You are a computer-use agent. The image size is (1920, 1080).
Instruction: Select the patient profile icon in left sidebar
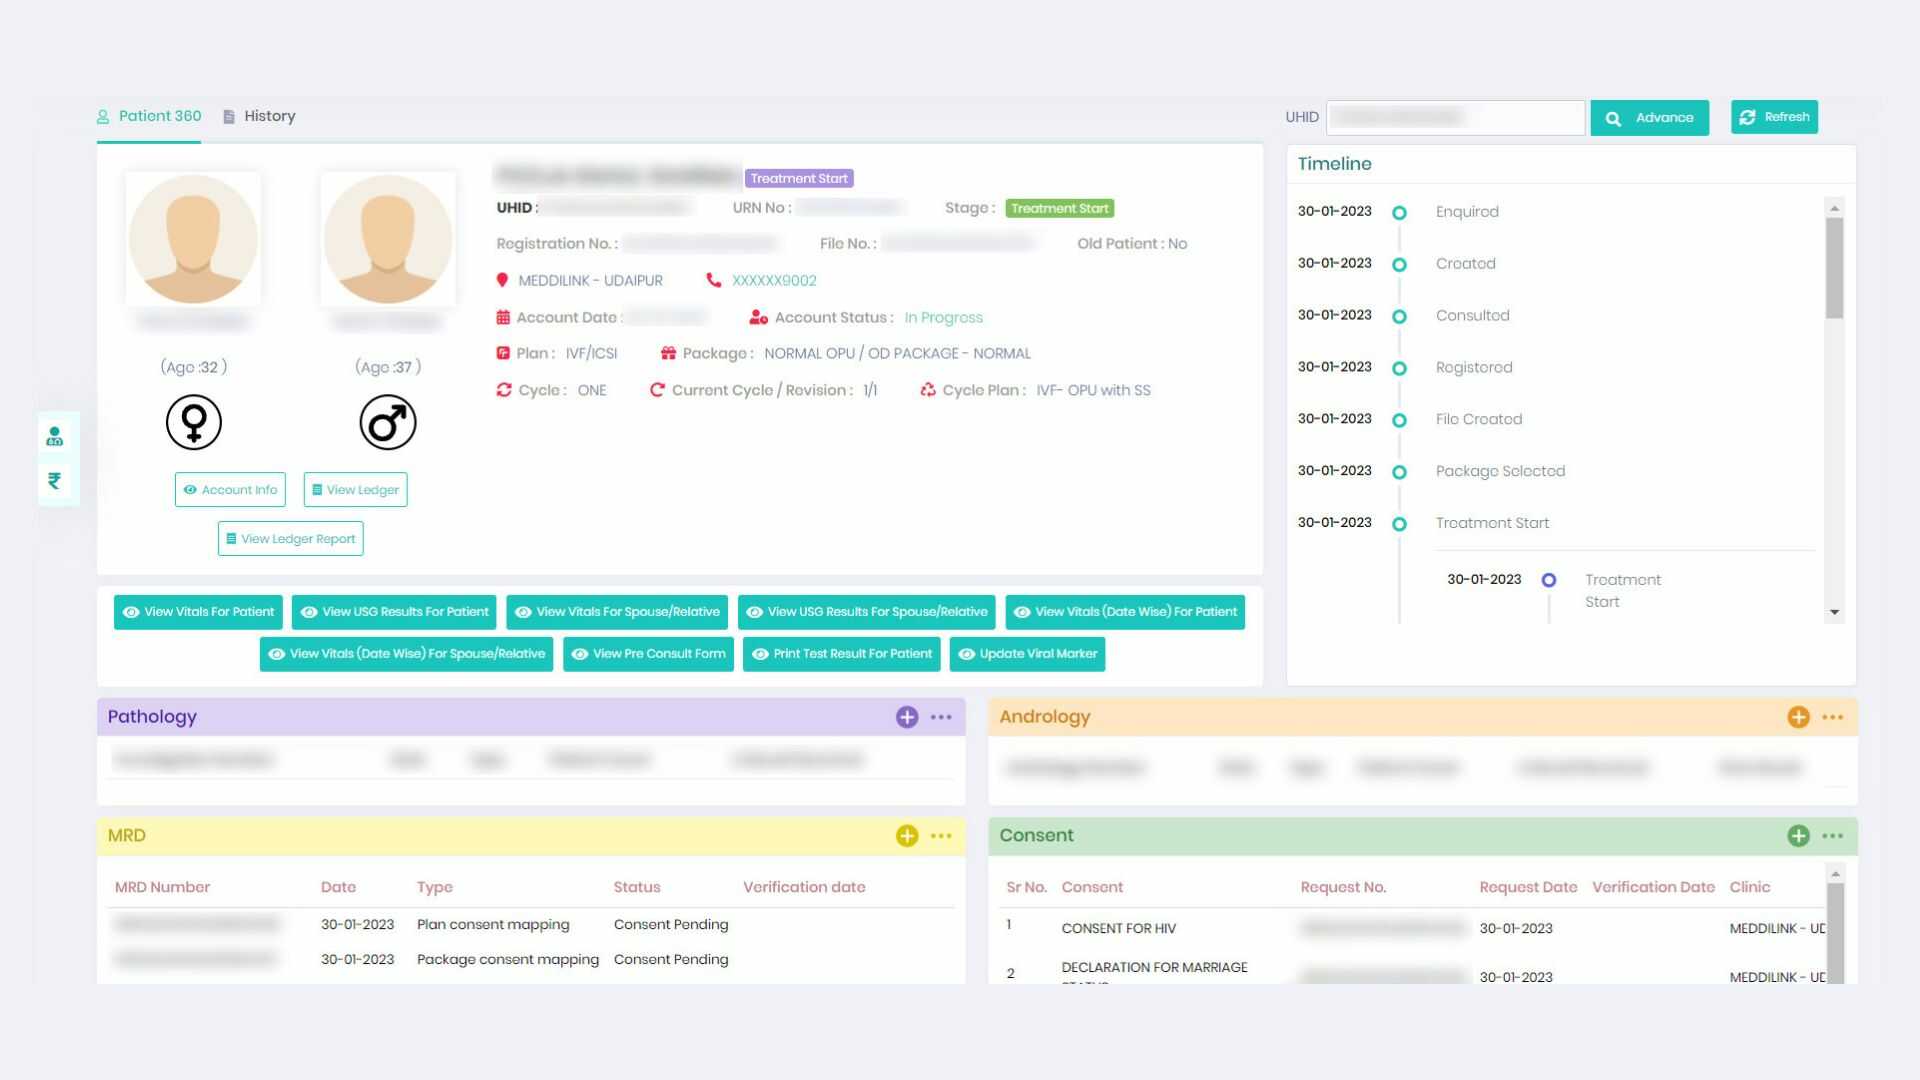pyautogui.click(x=55, y=435)
